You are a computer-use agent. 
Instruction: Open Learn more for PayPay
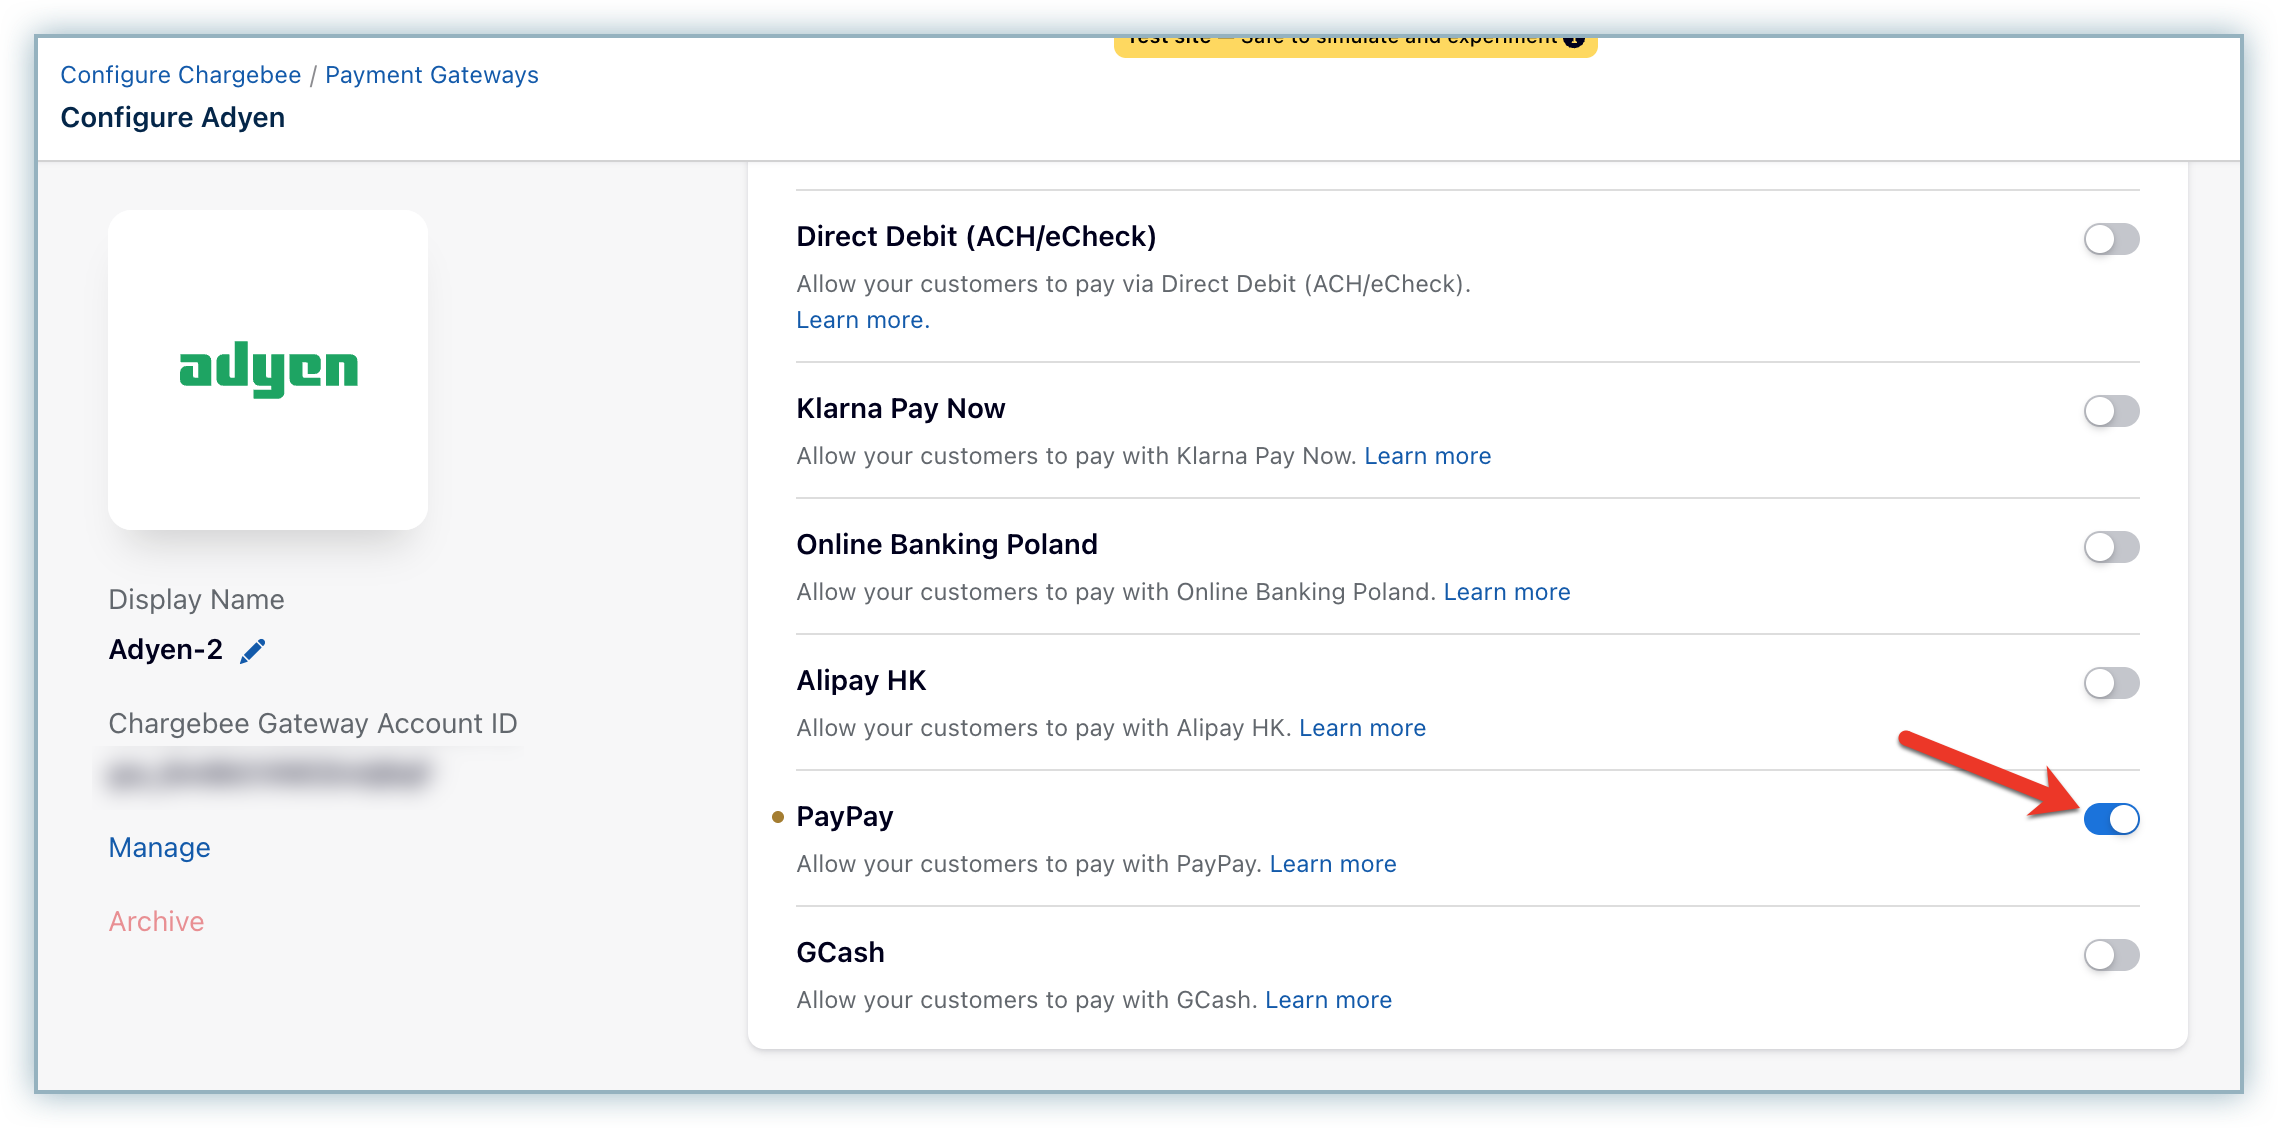1333,864
